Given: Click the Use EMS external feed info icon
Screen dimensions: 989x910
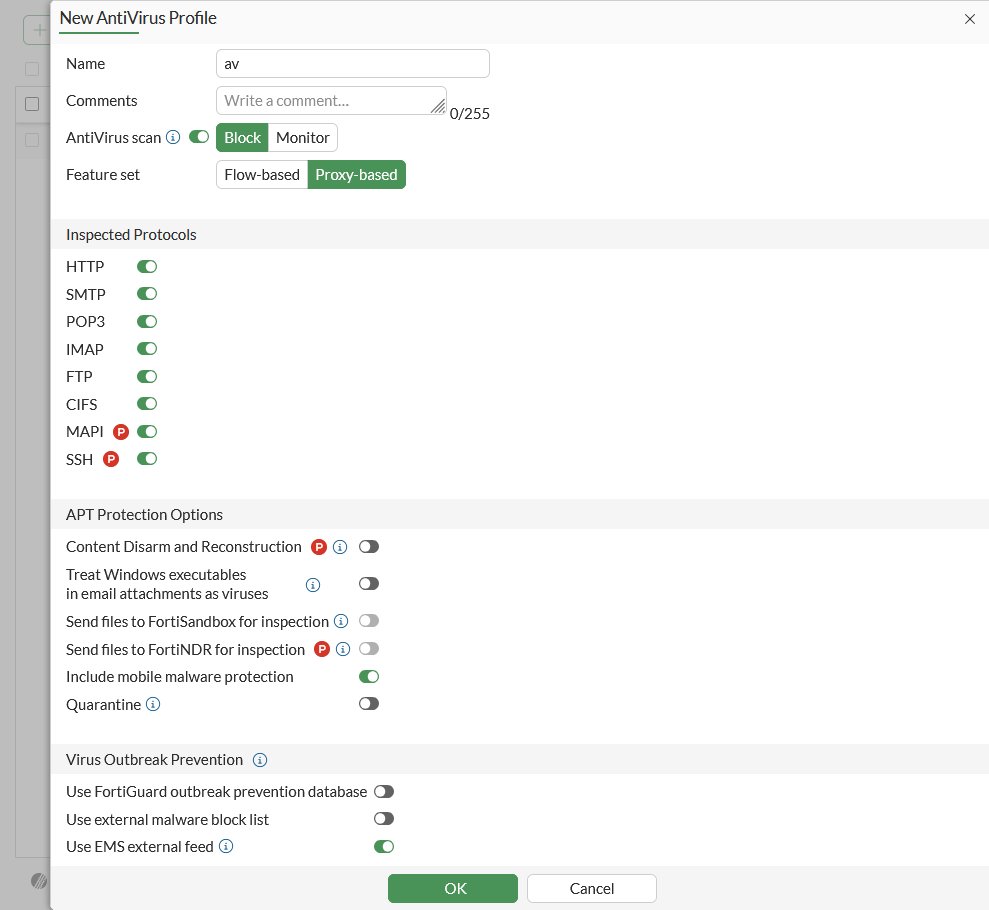Looking at the screenshot, I should pos(226,846).
